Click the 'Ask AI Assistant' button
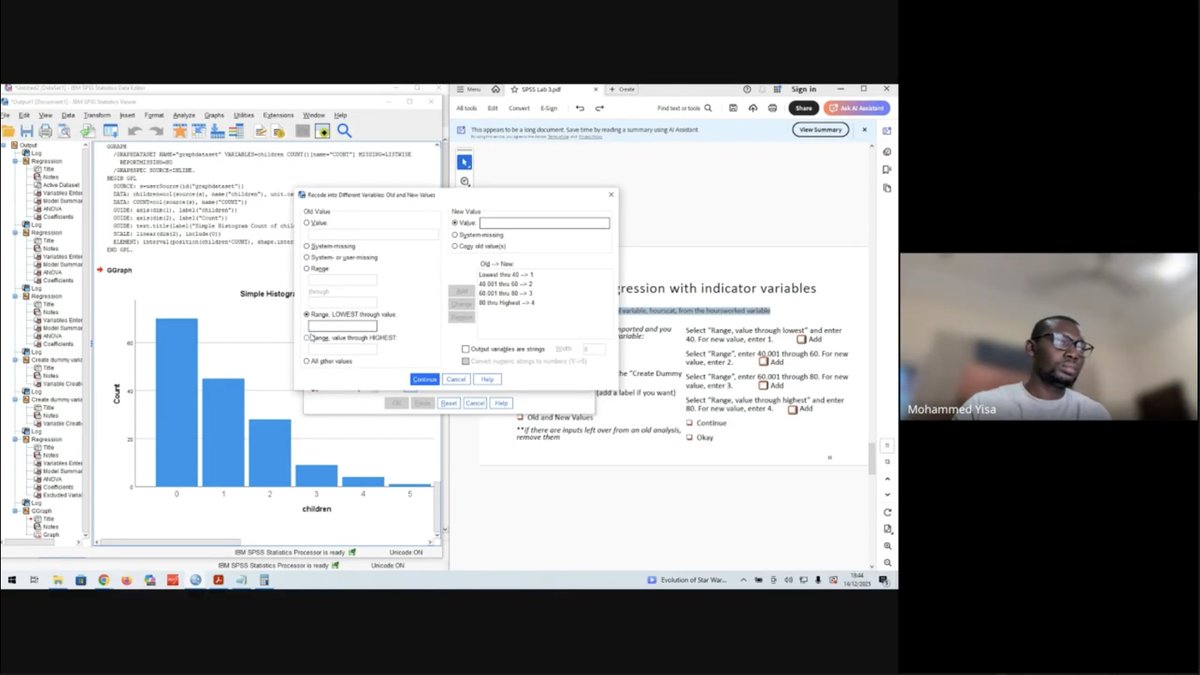1200x675 pixels. tap(856, 108)
